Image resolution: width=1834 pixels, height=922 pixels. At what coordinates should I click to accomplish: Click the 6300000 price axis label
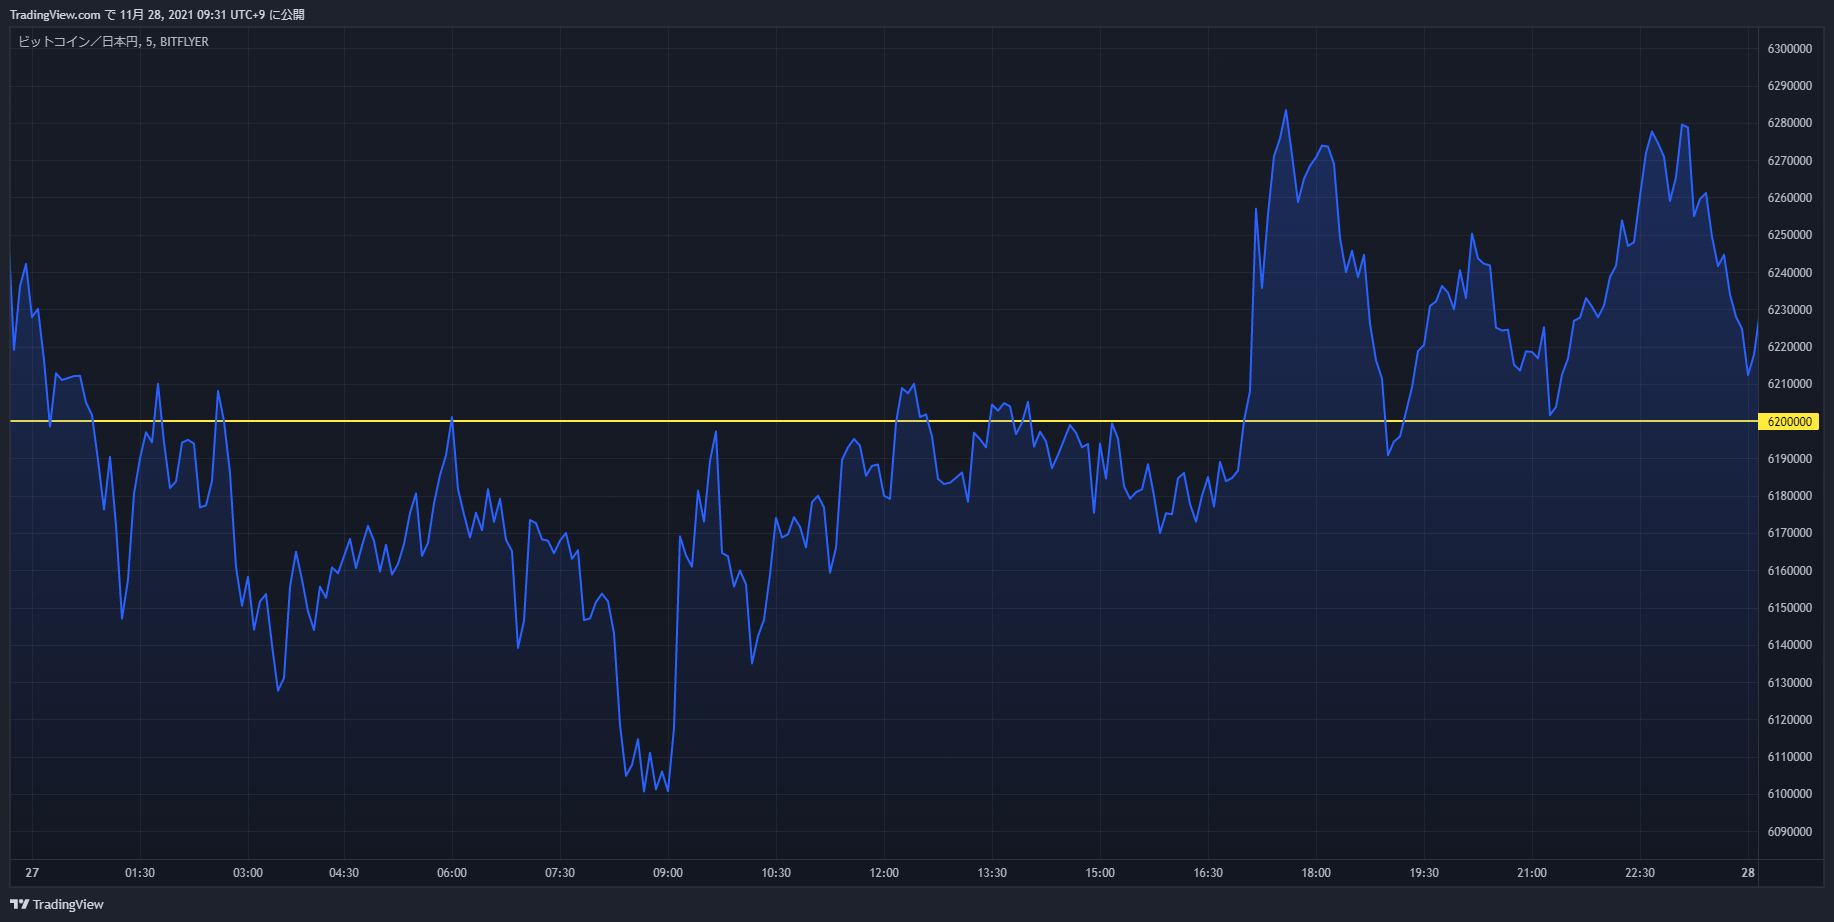point(1790,49)
